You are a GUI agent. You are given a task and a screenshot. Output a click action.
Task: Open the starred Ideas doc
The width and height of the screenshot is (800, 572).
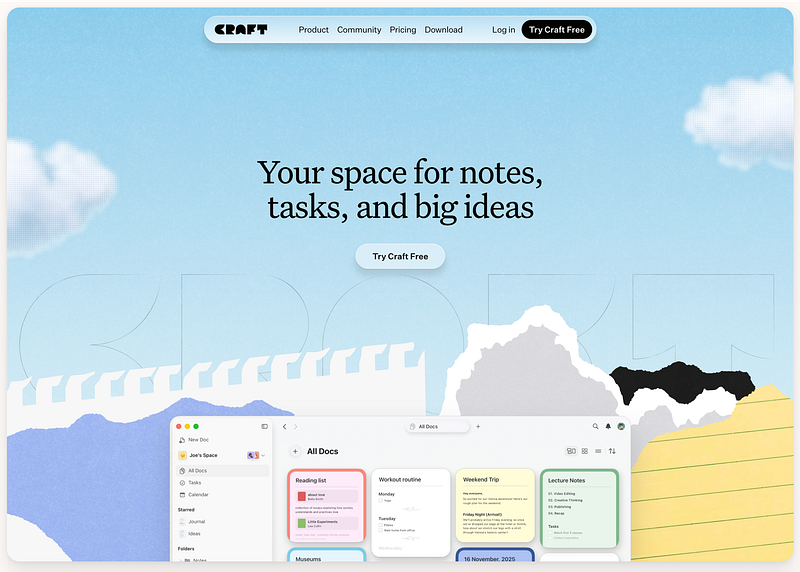click(x=190, y=534)
